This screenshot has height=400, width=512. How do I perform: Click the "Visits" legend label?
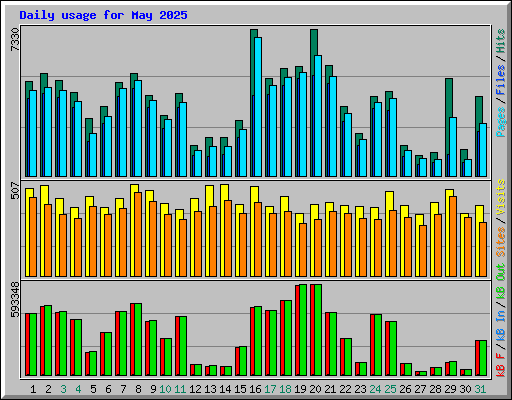501,197
